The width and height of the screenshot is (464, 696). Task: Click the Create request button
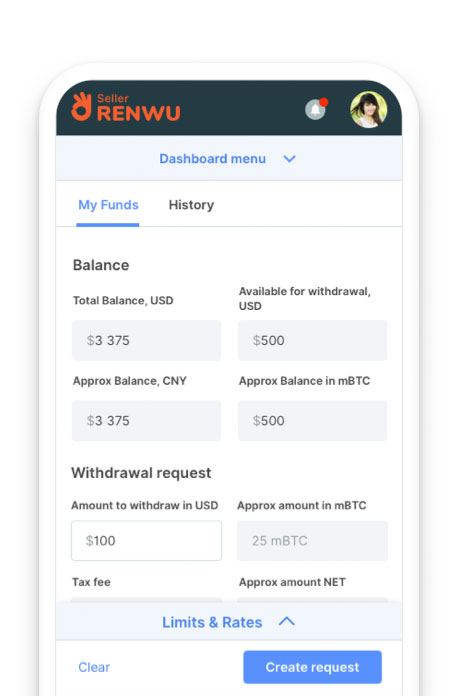click(x=312, y=667)
